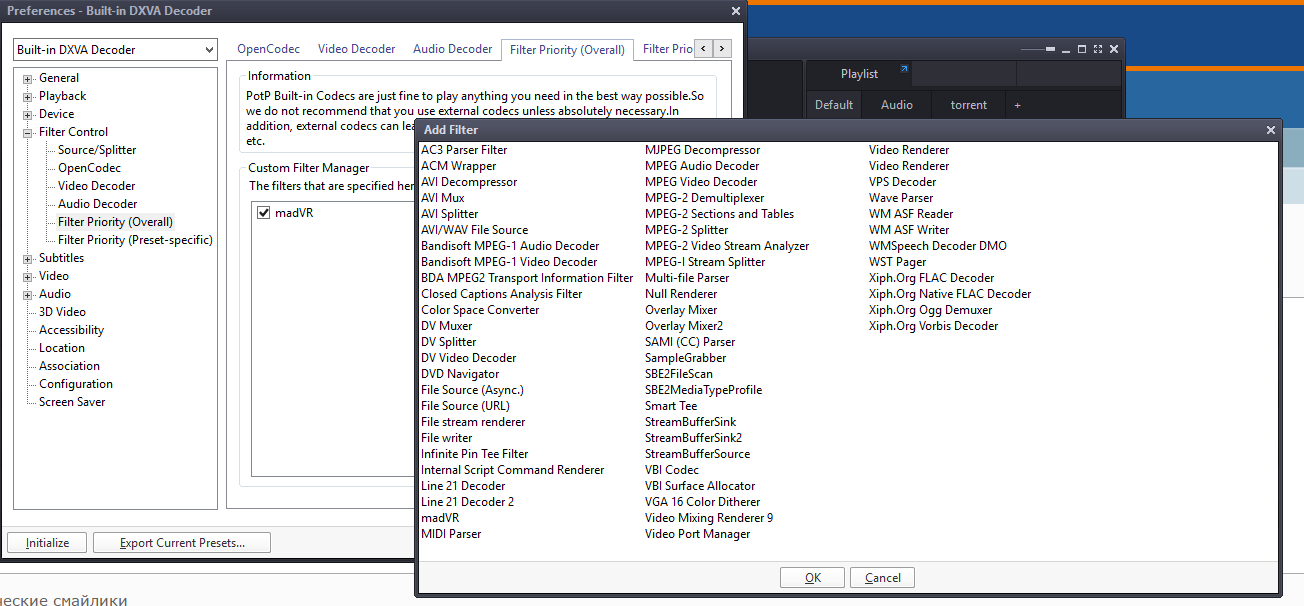Select madVR in the Add Filter list
Screen dimensions: 1304x606
click(440, 518)
